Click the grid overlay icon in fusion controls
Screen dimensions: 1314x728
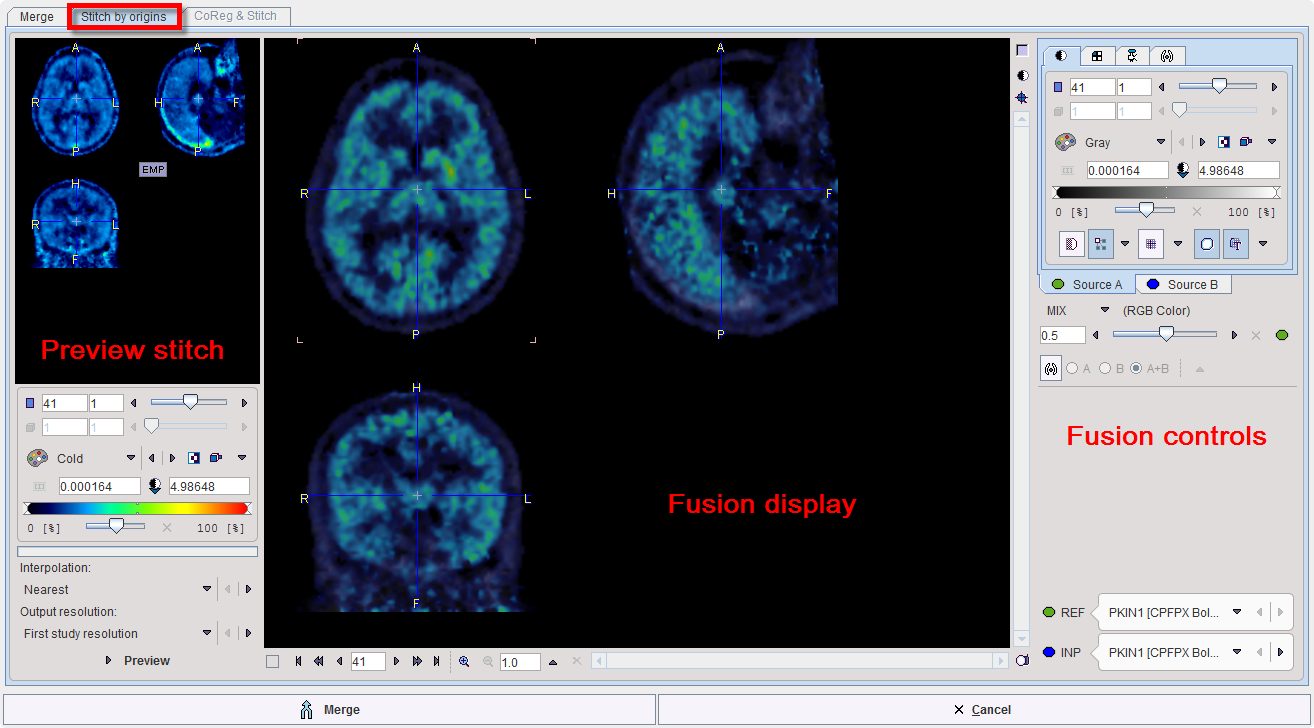(1151, 243)
